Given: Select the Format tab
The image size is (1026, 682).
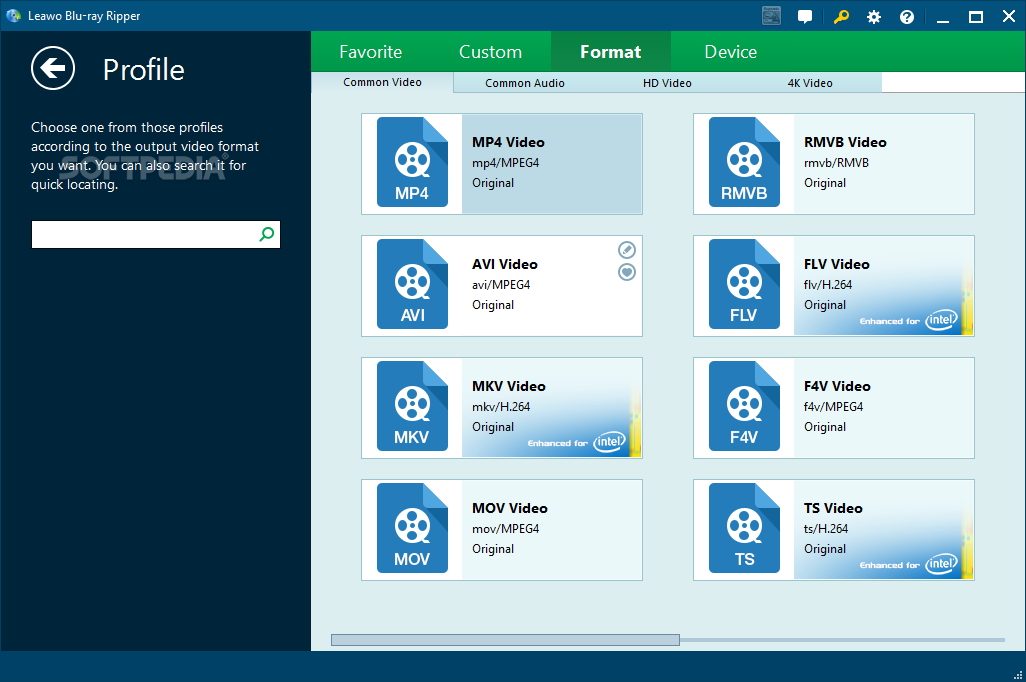Looking at the screenshot, I should tap(610, 52).
